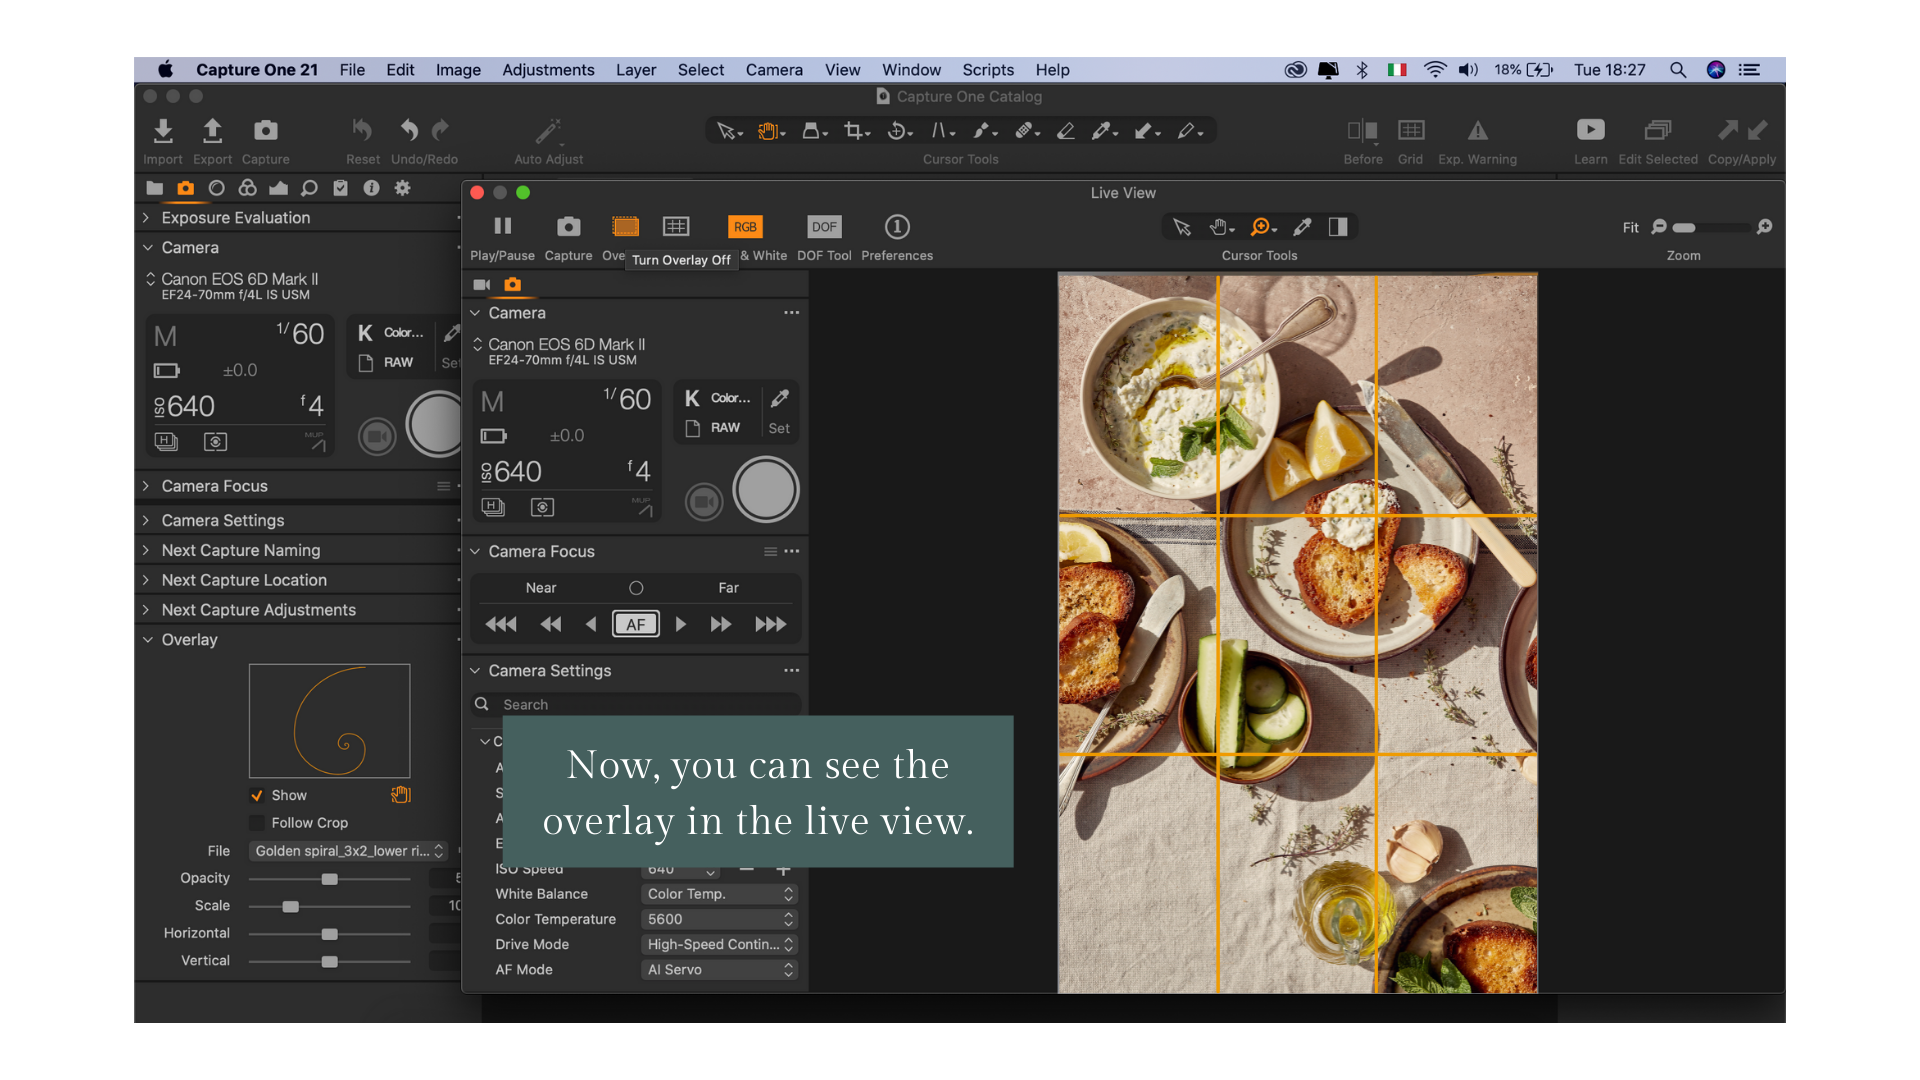
Task: Click the grid icon in the Live View toolbar
Action: tap(677, 226)
